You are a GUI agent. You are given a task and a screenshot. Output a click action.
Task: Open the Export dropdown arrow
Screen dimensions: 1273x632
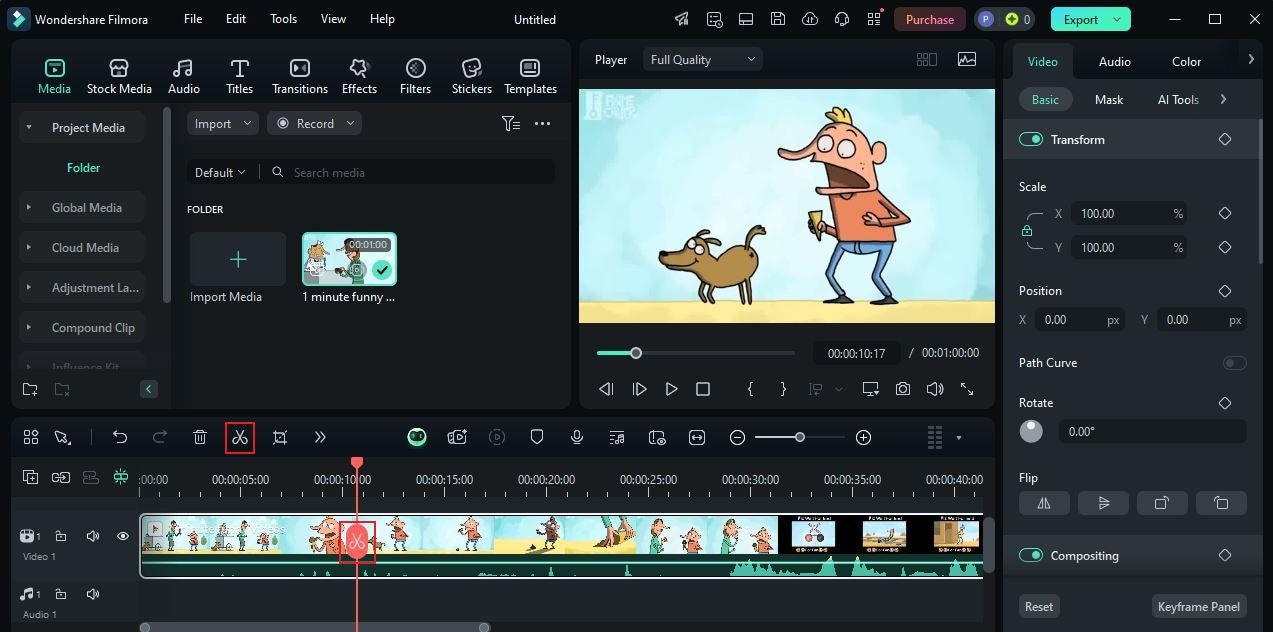1118,19
